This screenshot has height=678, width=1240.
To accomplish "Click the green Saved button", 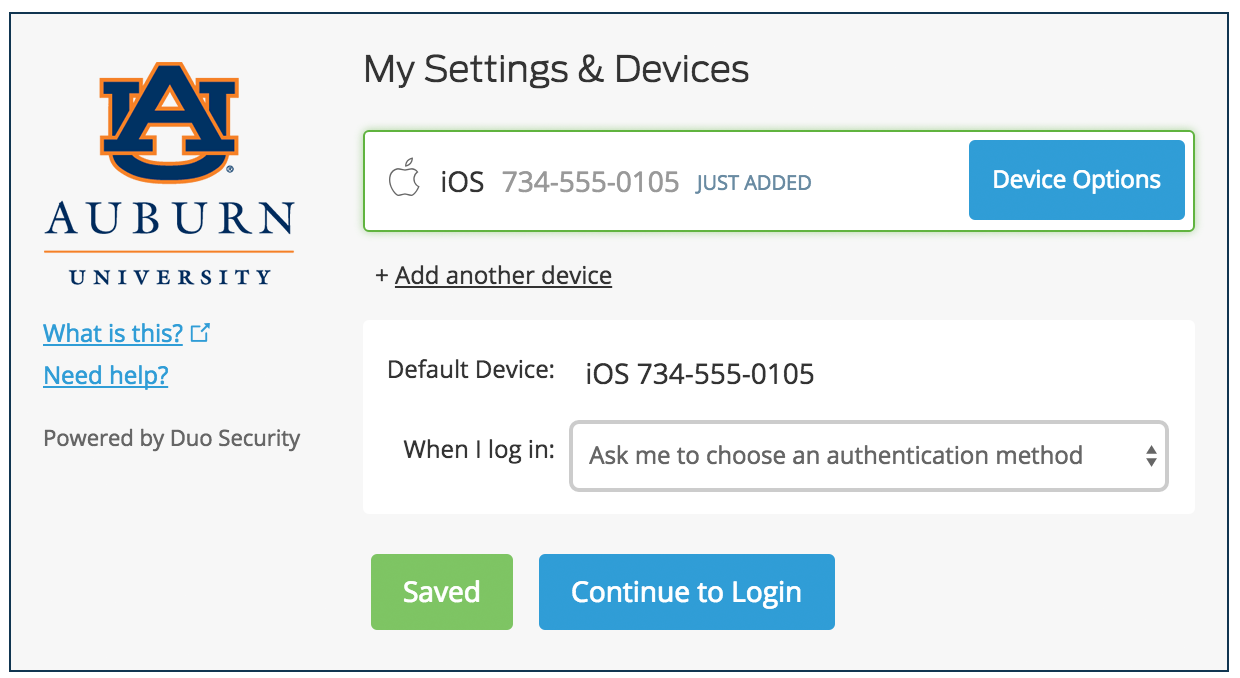I will tap(442, 592).
